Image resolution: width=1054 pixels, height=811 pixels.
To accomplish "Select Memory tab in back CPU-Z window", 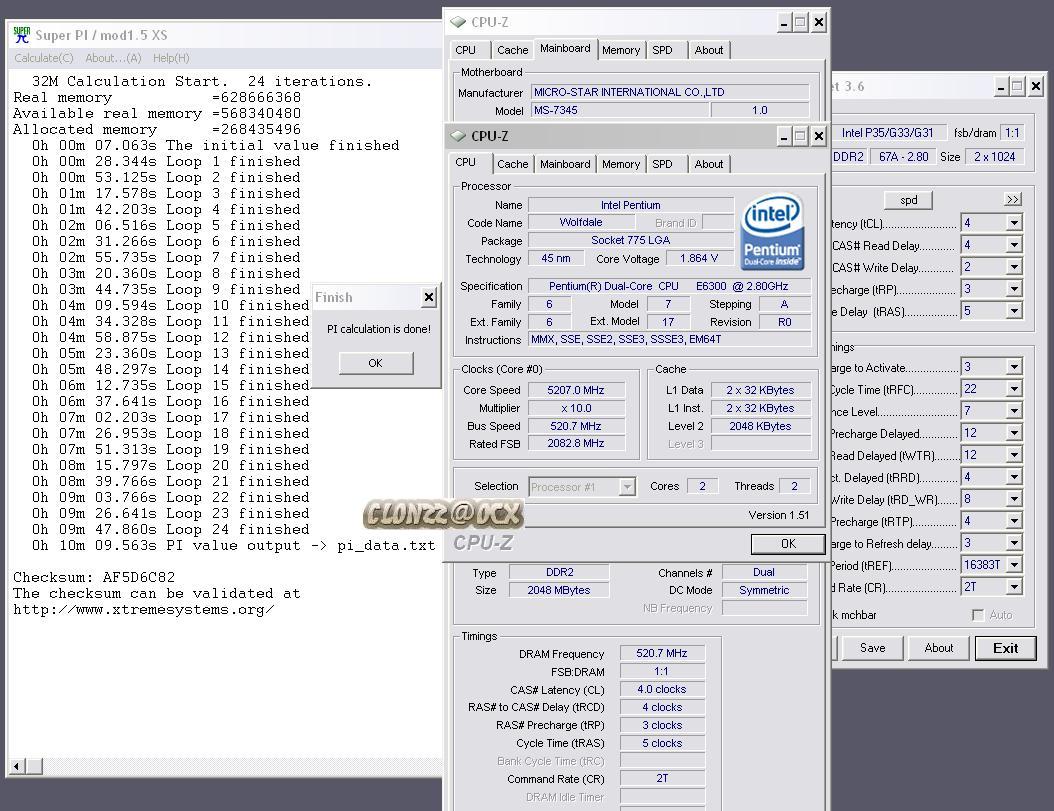I will tap(620, 50).
